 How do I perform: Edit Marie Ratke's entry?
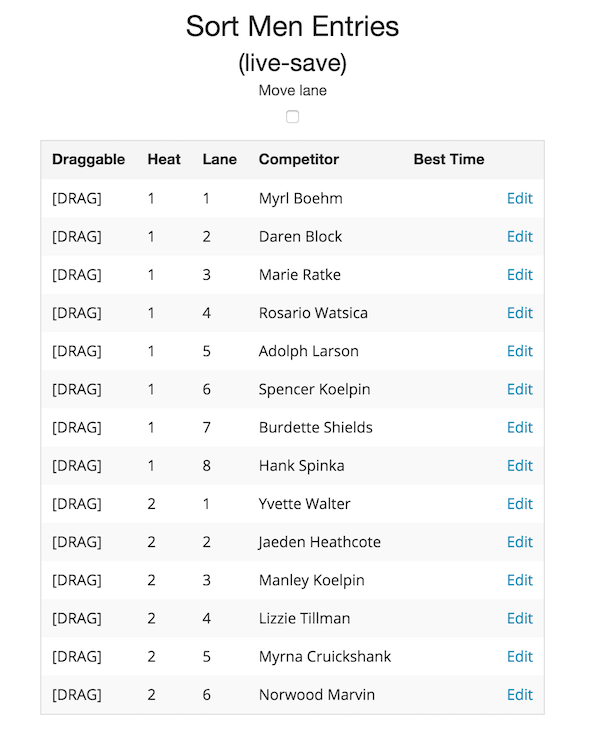(519, 275)
